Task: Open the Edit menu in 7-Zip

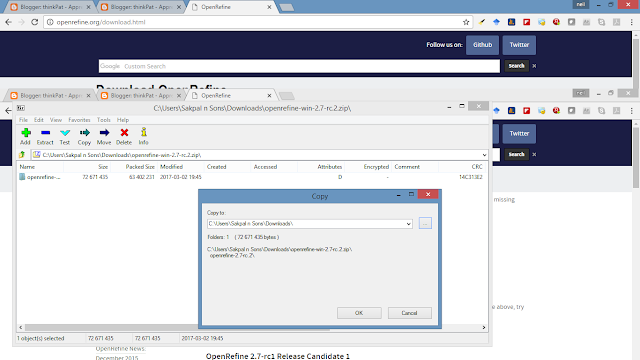Action: [39, 120]
